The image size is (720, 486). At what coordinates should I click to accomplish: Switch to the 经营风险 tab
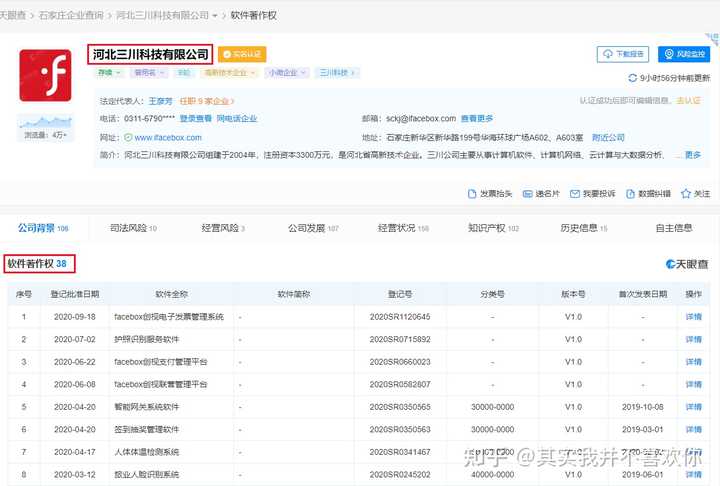point(223,228)
